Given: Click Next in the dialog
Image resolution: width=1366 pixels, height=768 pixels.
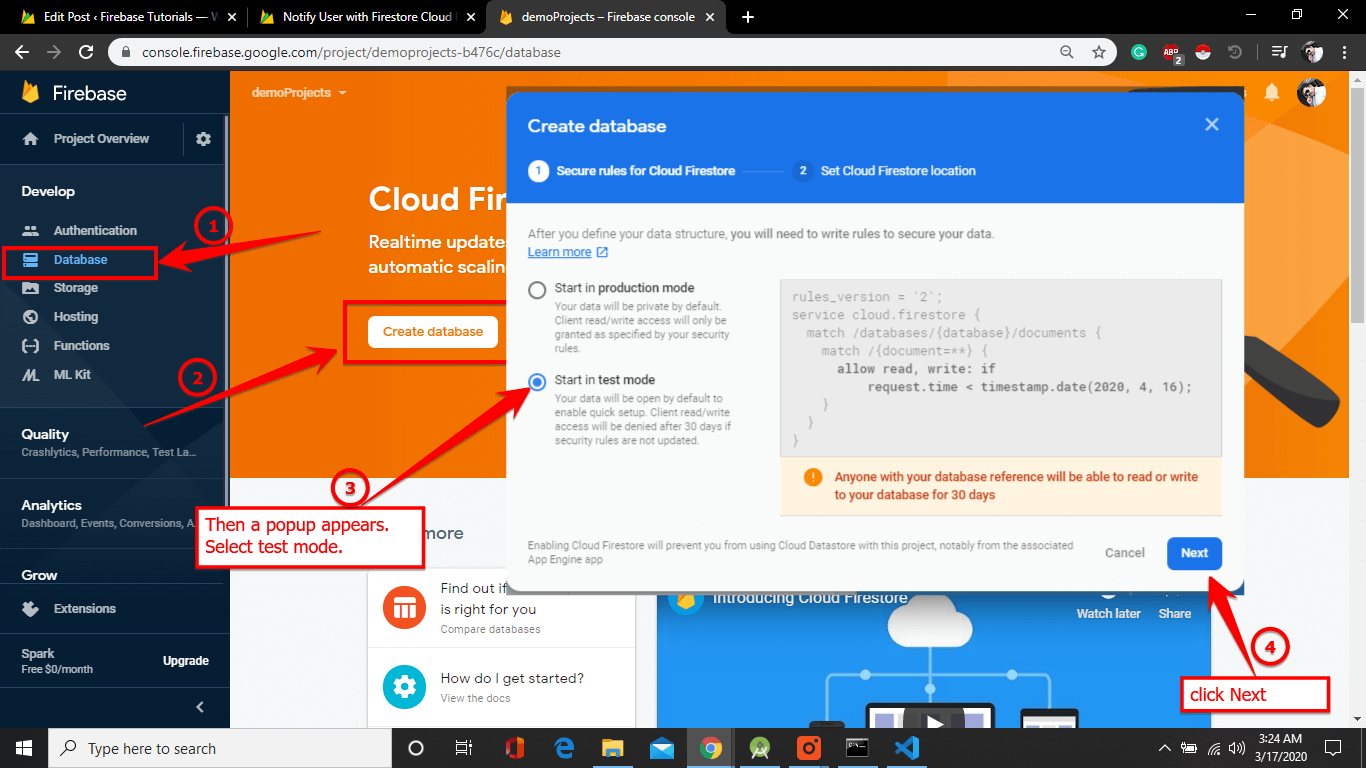Looking at the screenshot, I should [x=1194, y=553].
